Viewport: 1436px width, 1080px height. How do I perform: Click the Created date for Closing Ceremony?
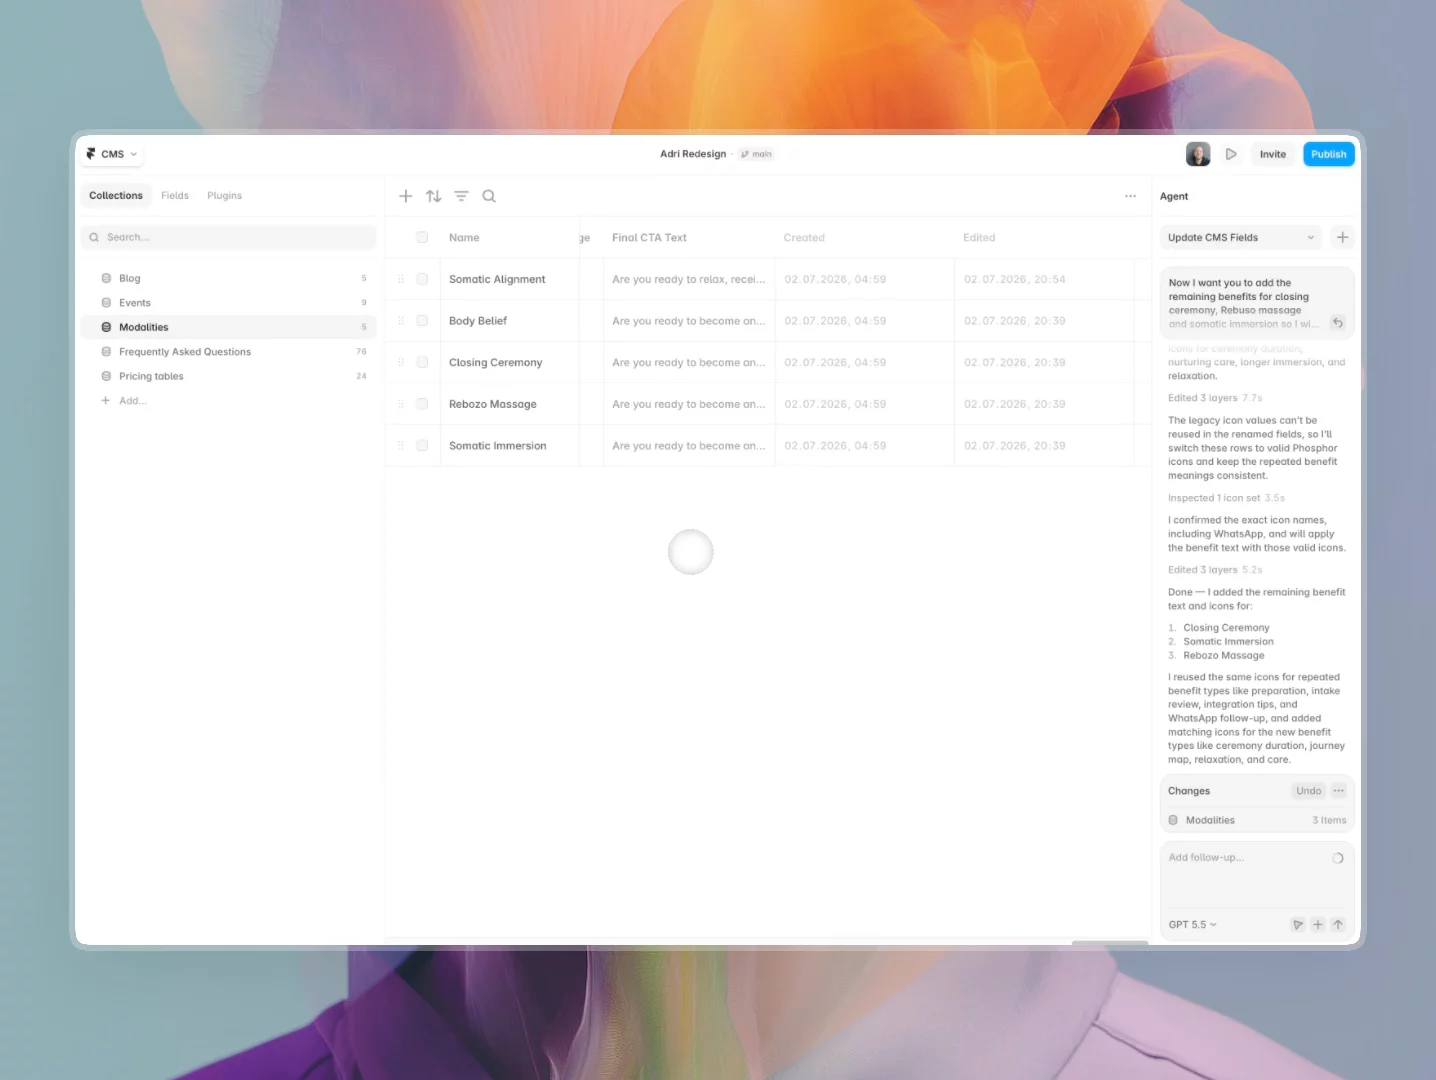835,363
